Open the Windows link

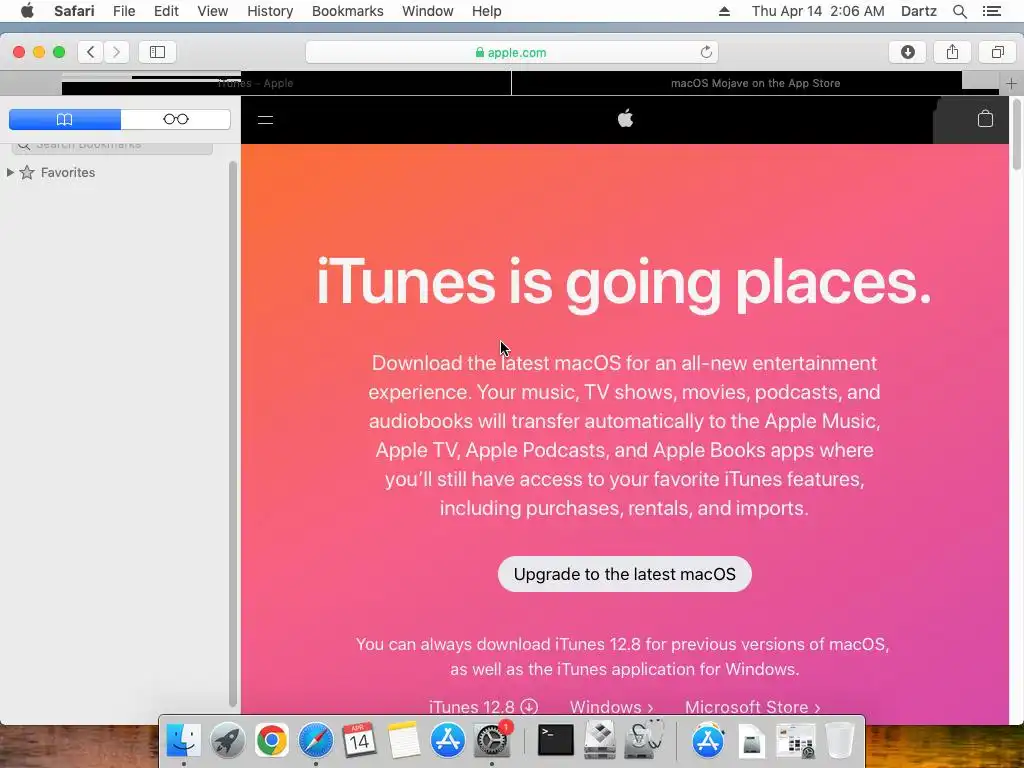(x=611, y=707)
